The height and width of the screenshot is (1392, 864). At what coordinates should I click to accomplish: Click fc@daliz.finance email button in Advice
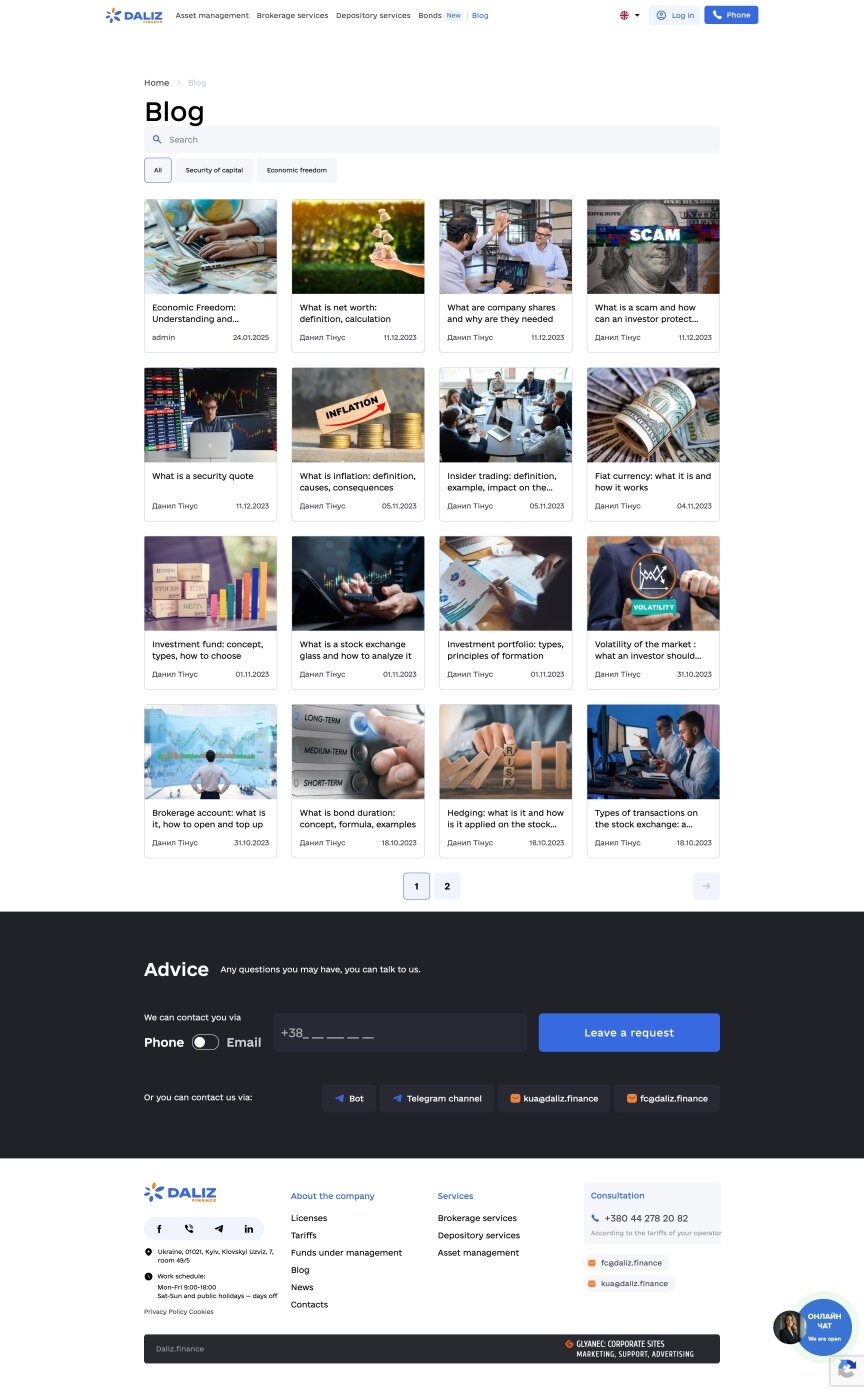667,1098
